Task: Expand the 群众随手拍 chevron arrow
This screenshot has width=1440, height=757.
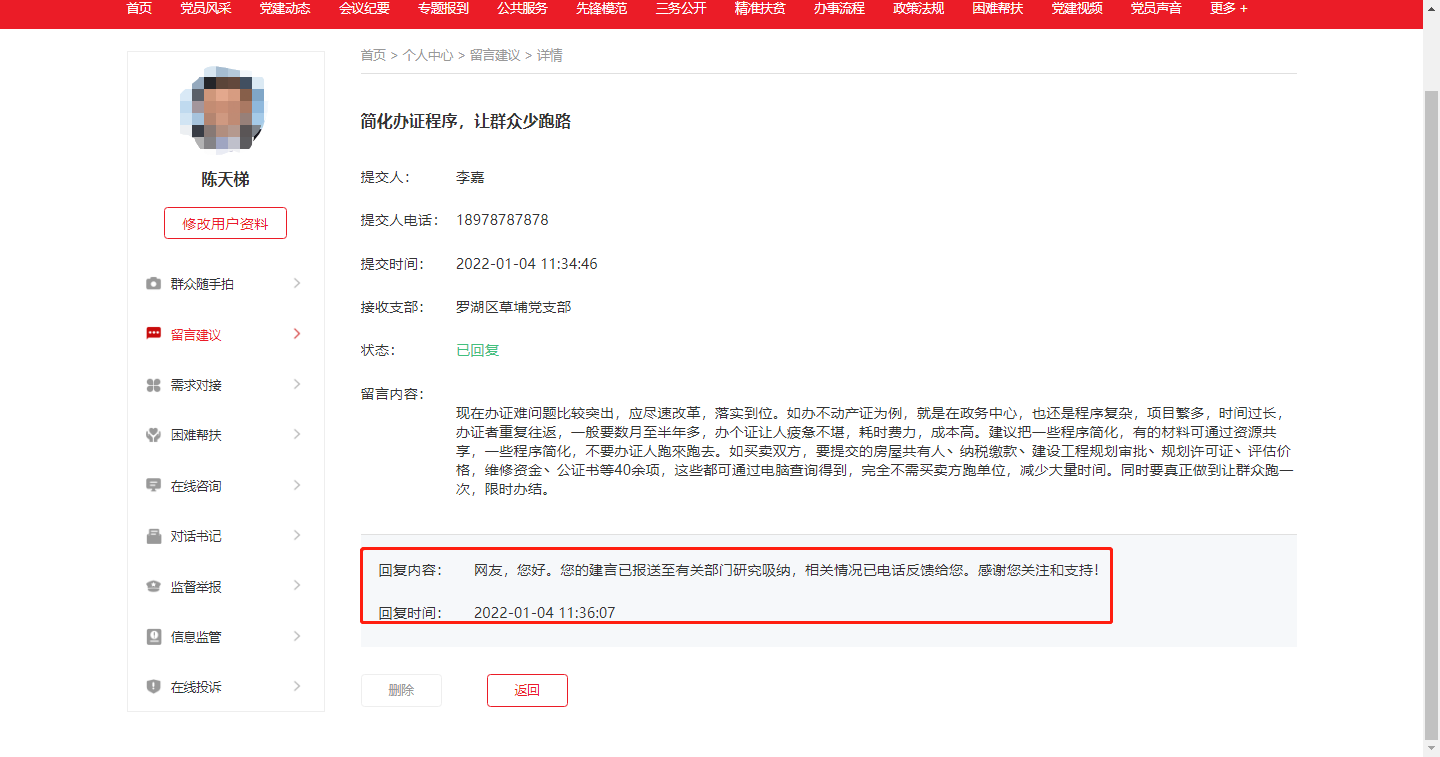Action: click(297, 283)
